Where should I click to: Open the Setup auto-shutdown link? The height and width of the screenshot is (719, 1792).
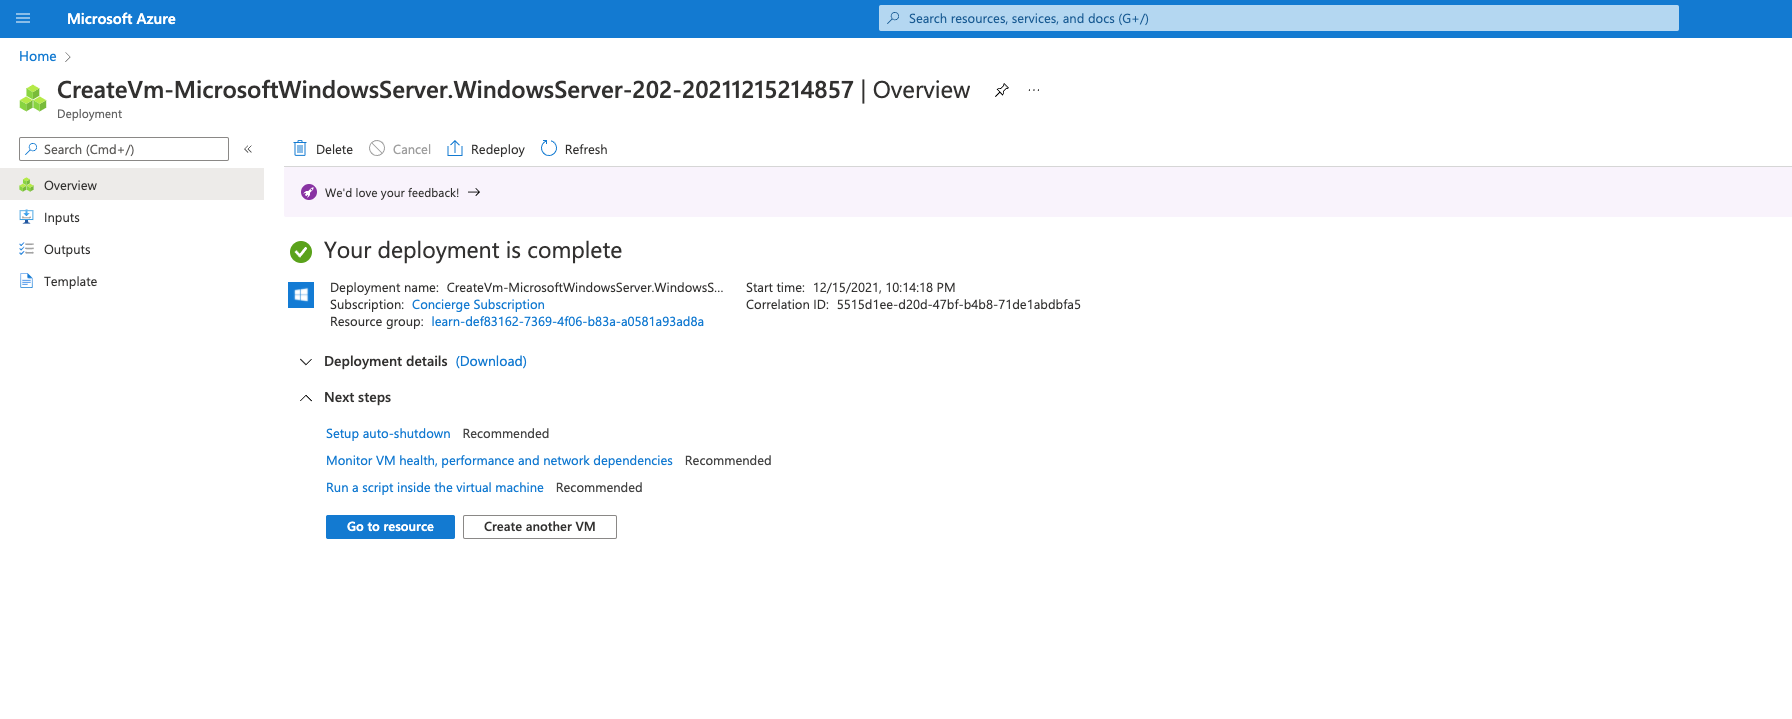[388, 434]
